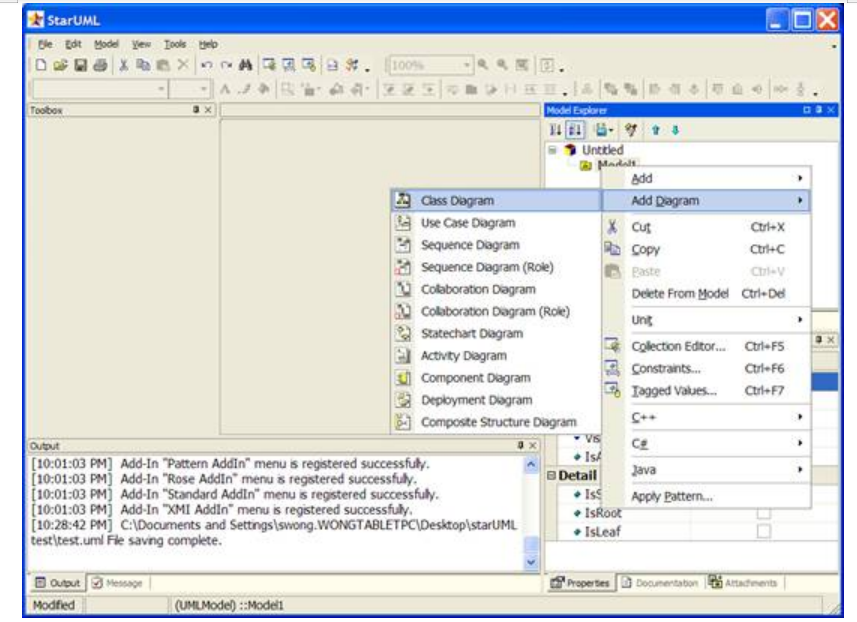857x622 pixels.
Task: Choose Collaboration Diagram entry
Action: [x=496, y=289]
